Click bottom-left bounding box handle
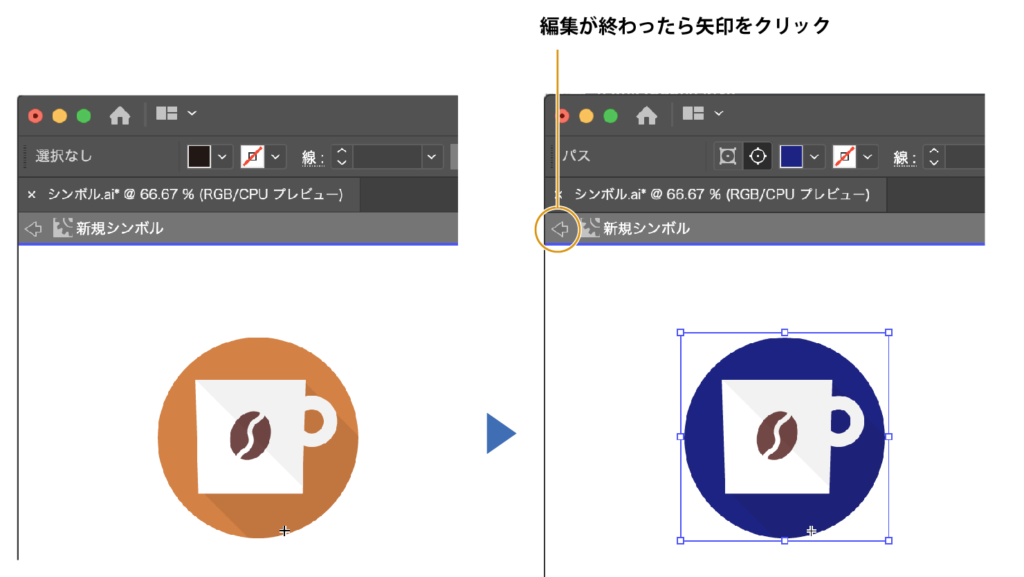 pos(680,540)
